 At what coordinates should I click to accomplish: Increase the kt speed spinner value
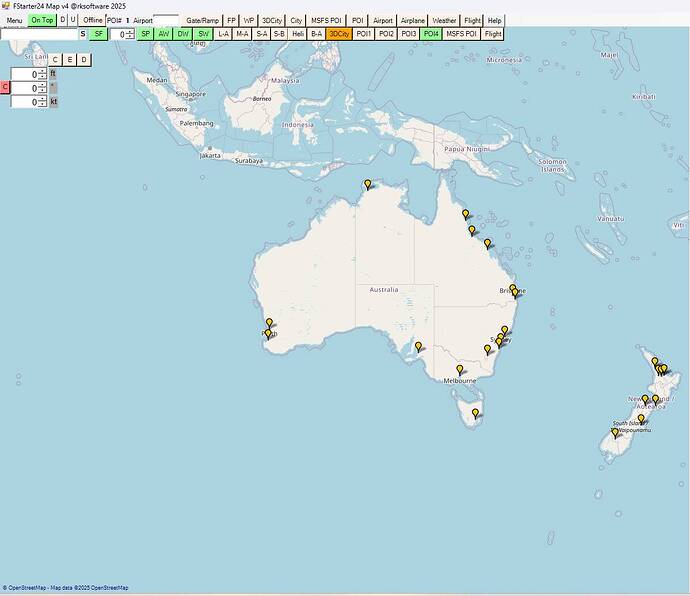tap(42, 99)
